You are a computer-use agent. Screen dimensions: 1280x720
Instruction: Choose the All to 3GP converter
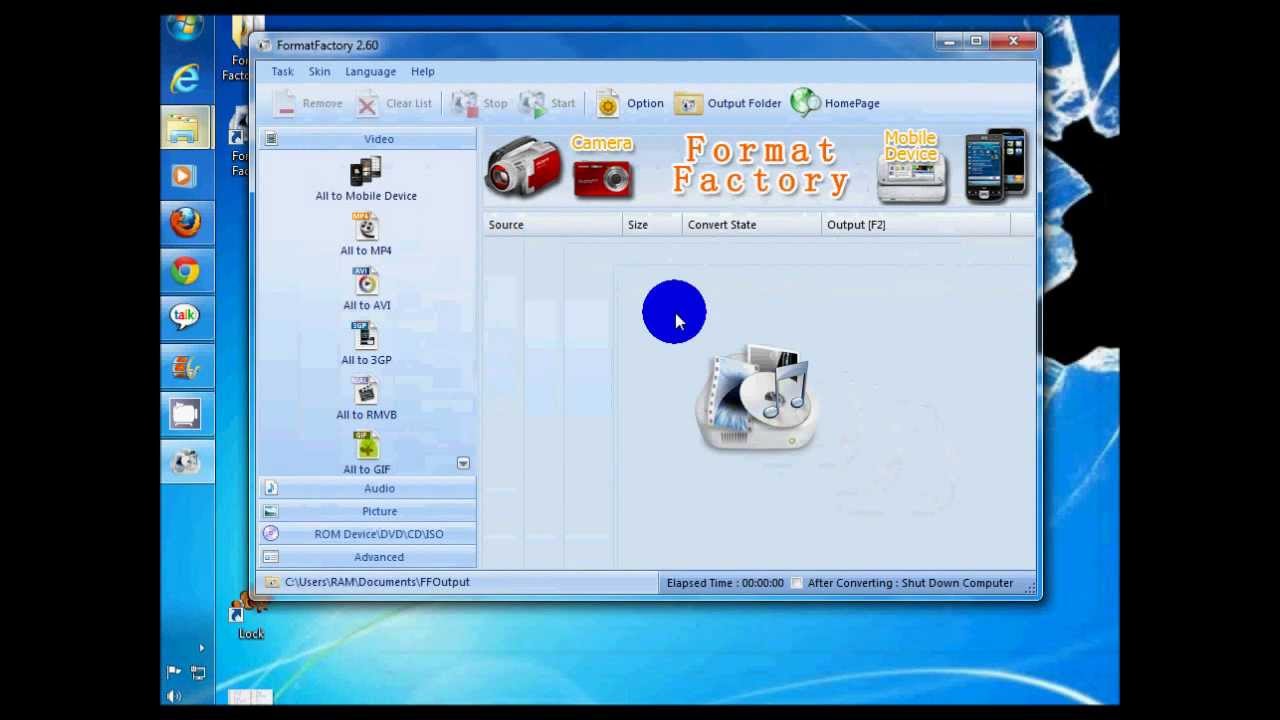(366, 345)
